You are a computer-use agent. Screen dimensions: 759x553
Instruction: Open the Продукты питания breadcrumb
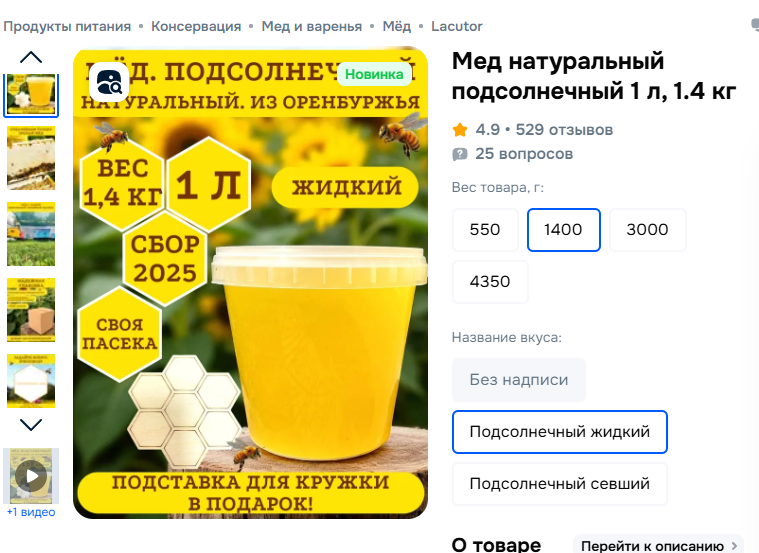(x=67, y=26)
